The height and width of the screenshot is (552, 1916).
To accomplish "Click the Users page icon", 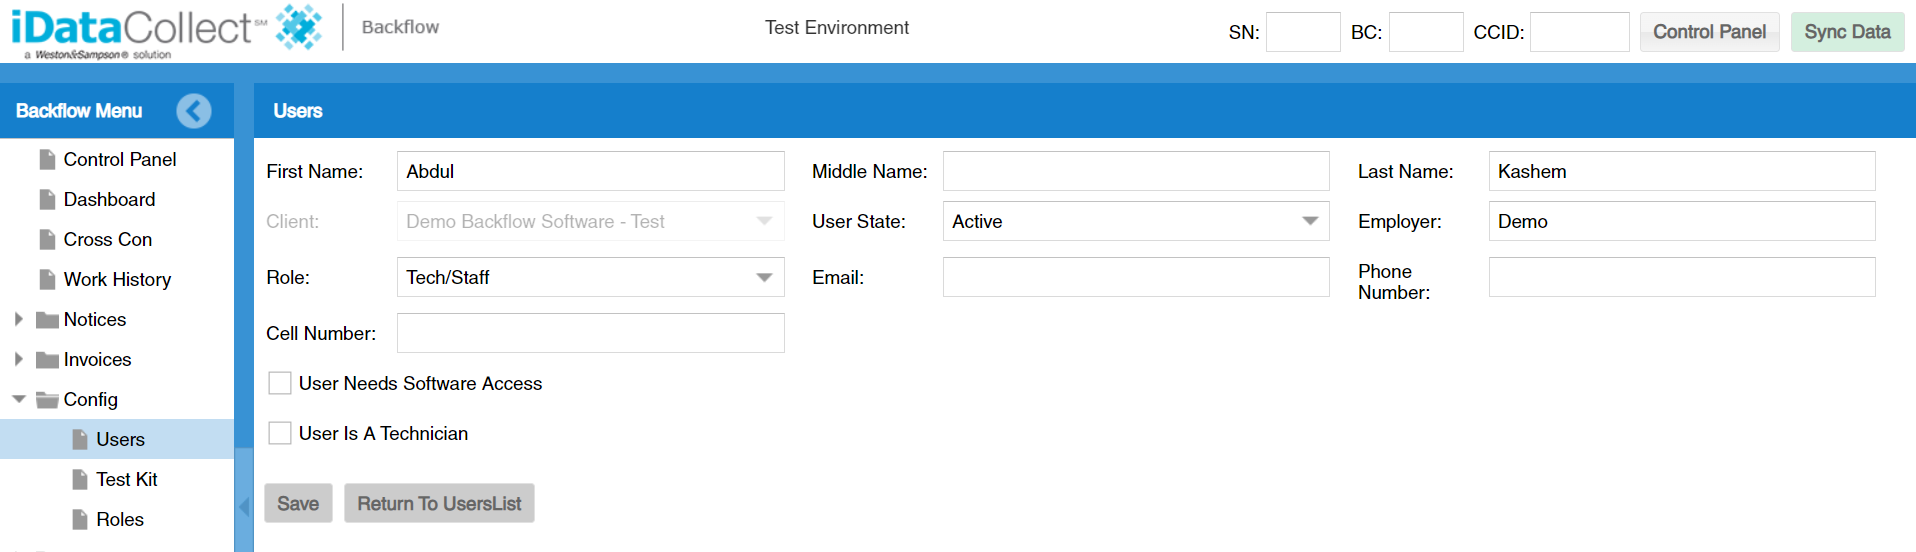I will [80, 440].
